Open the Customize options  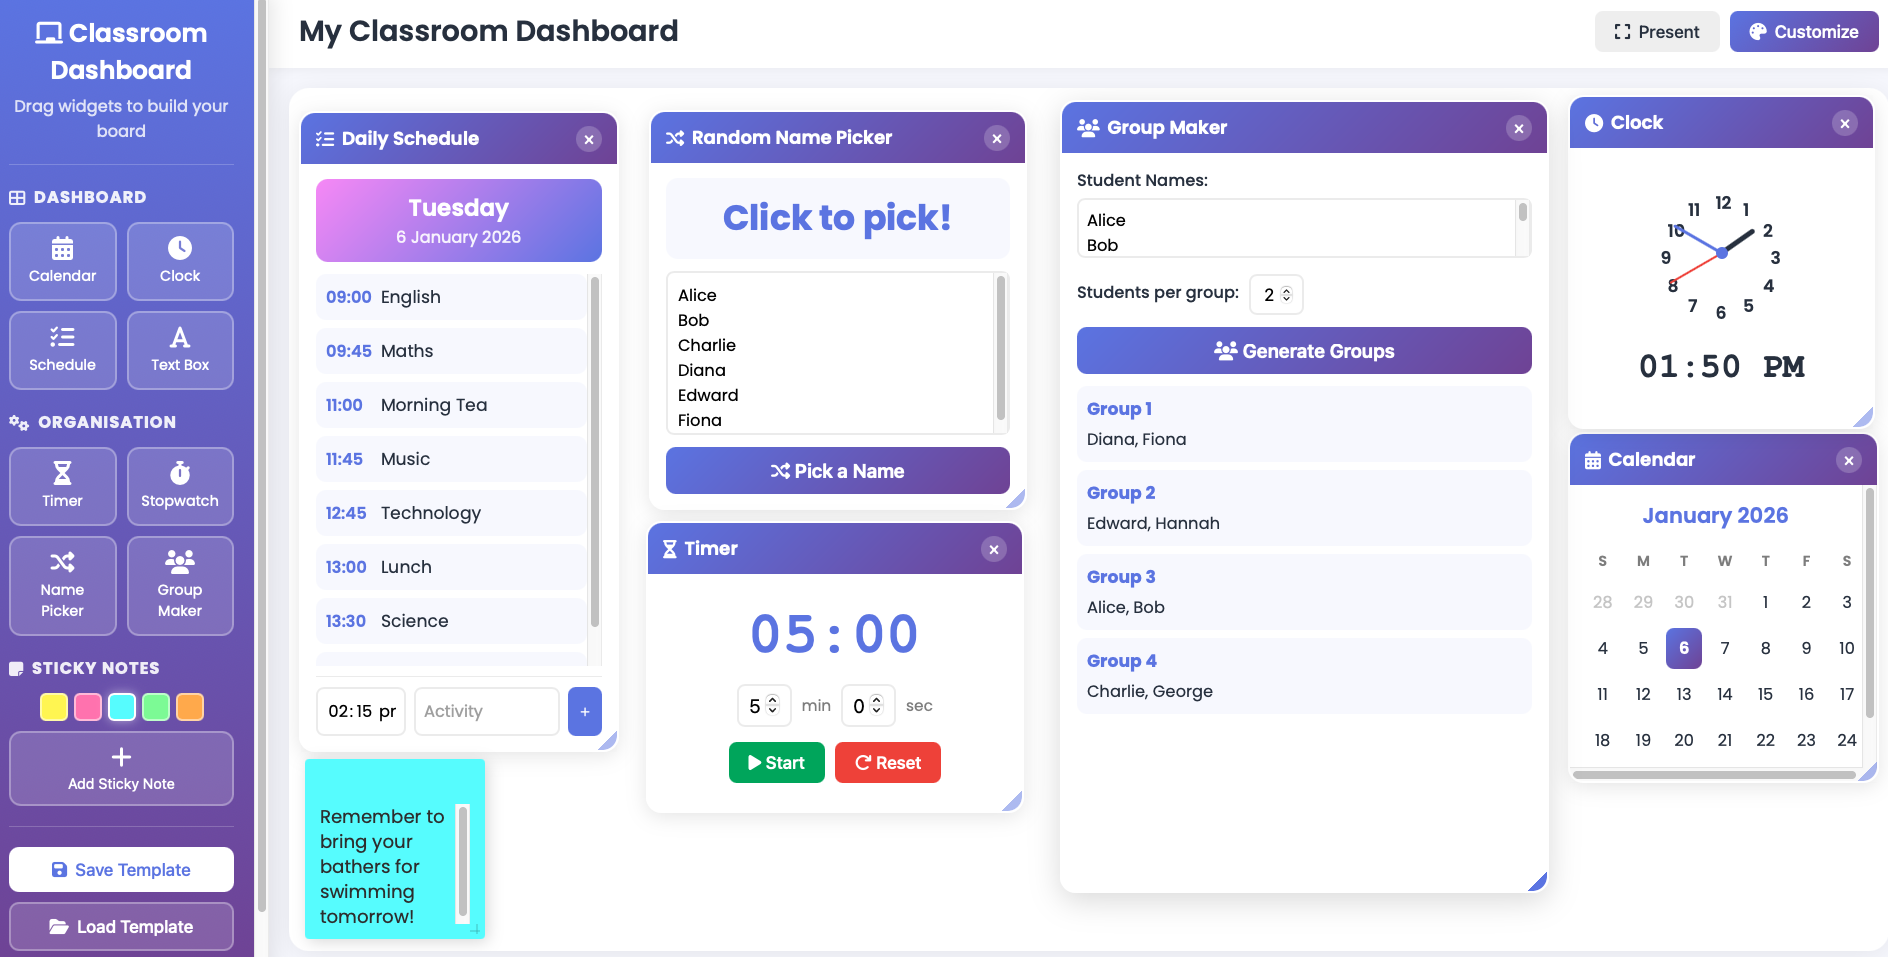[x=1803, y=32]
